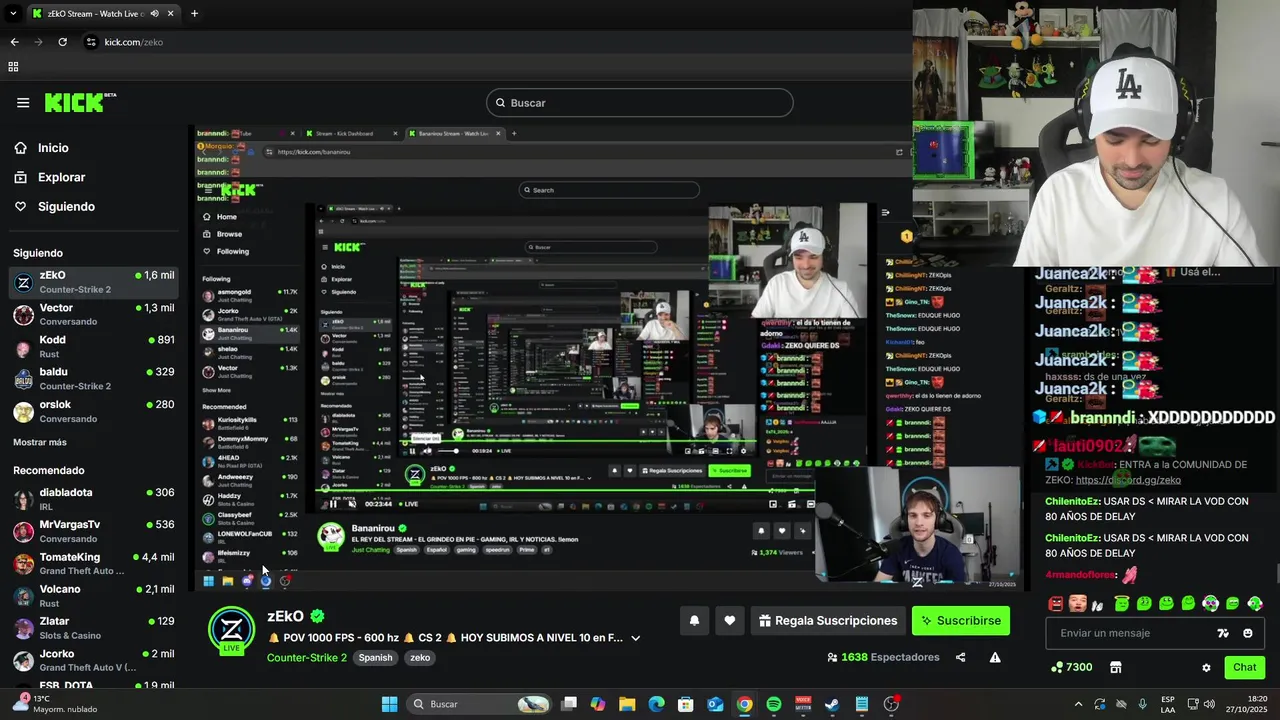Viewport: 1280px width, 720px height.
Task: Toggle the notification bell for zEkO
Action: tap(694, 621)
